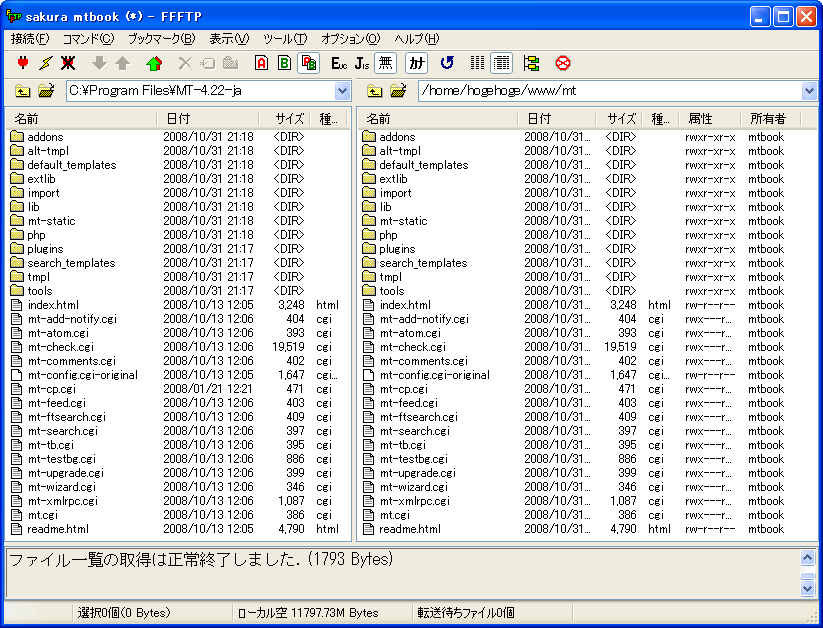This screenshot has height=628, width=823.
Task: Click the Connect plug icon
Action: coord(23,63)
